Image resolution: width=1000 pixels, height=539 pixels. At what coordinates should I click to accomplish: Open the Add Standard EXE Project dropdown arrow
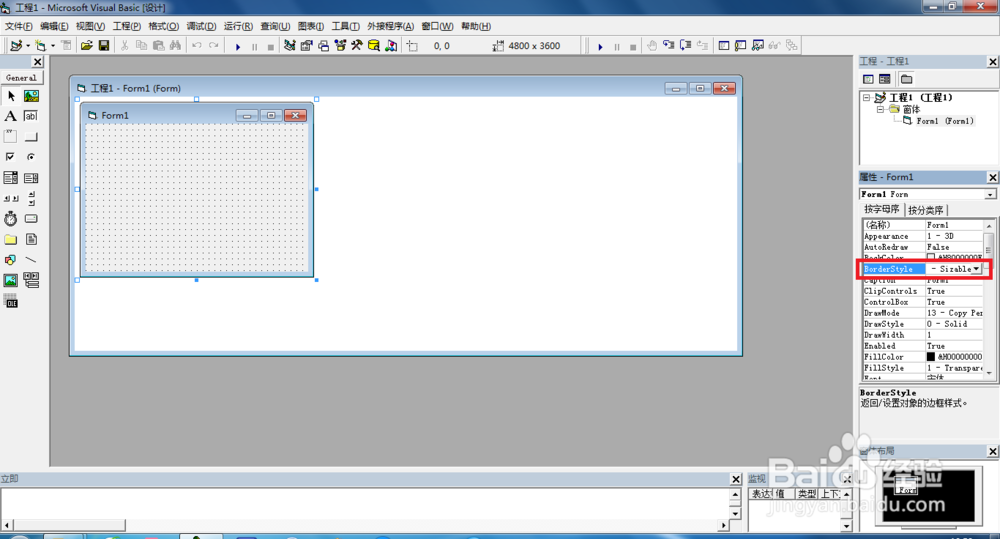pos(28,45)
